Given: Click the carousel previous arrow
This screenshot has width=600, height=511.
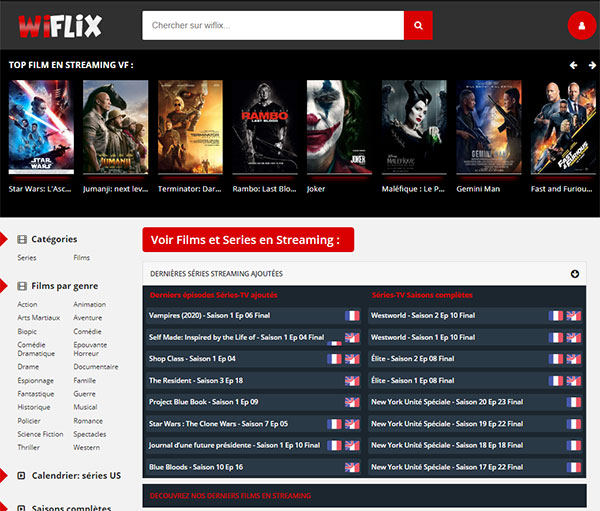Looking at the screenshot, I should click(573, 65).
